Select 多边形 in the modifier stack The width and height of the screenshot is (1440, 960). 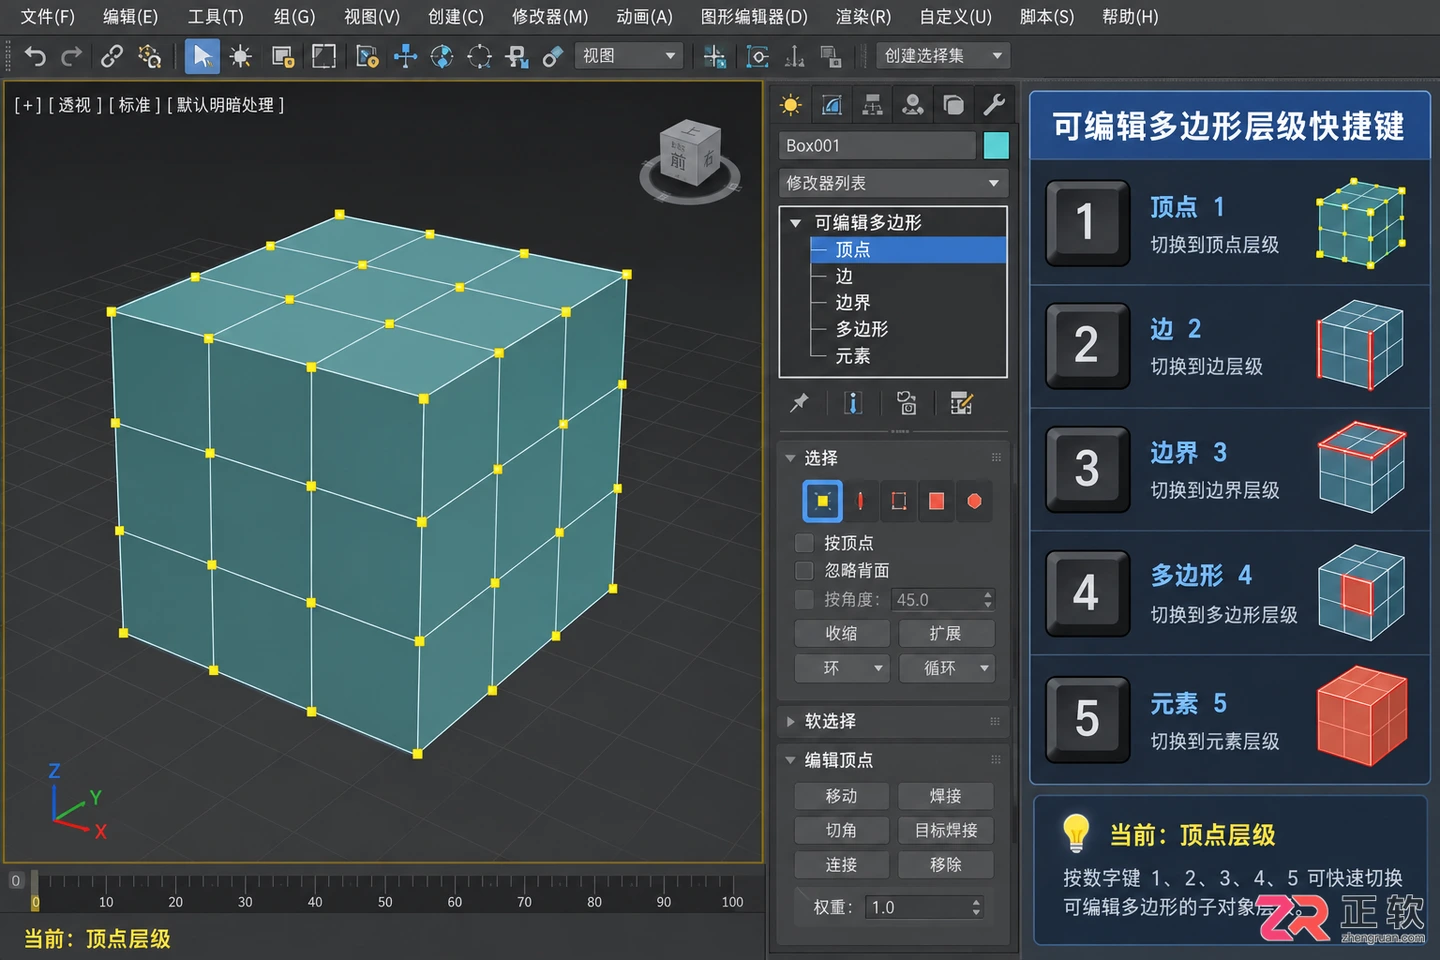(862, 329)
